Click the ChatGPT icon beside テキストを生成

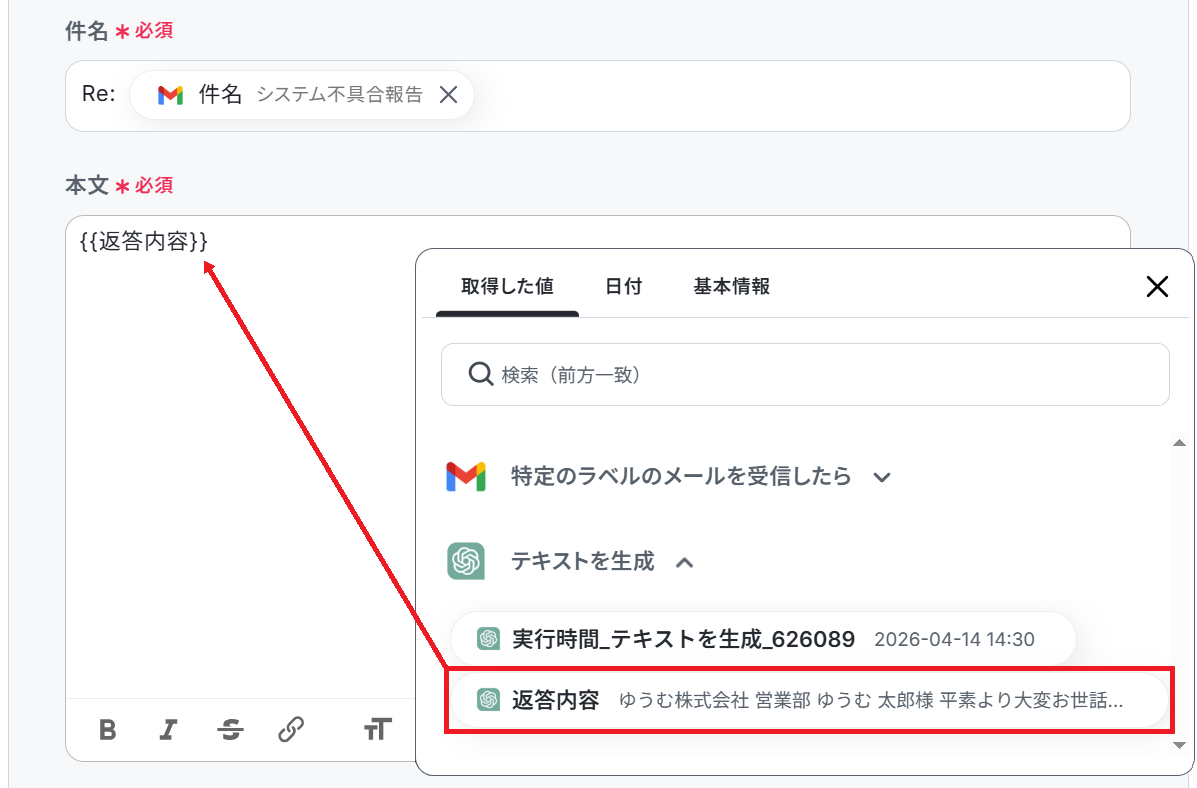point(466,561)
